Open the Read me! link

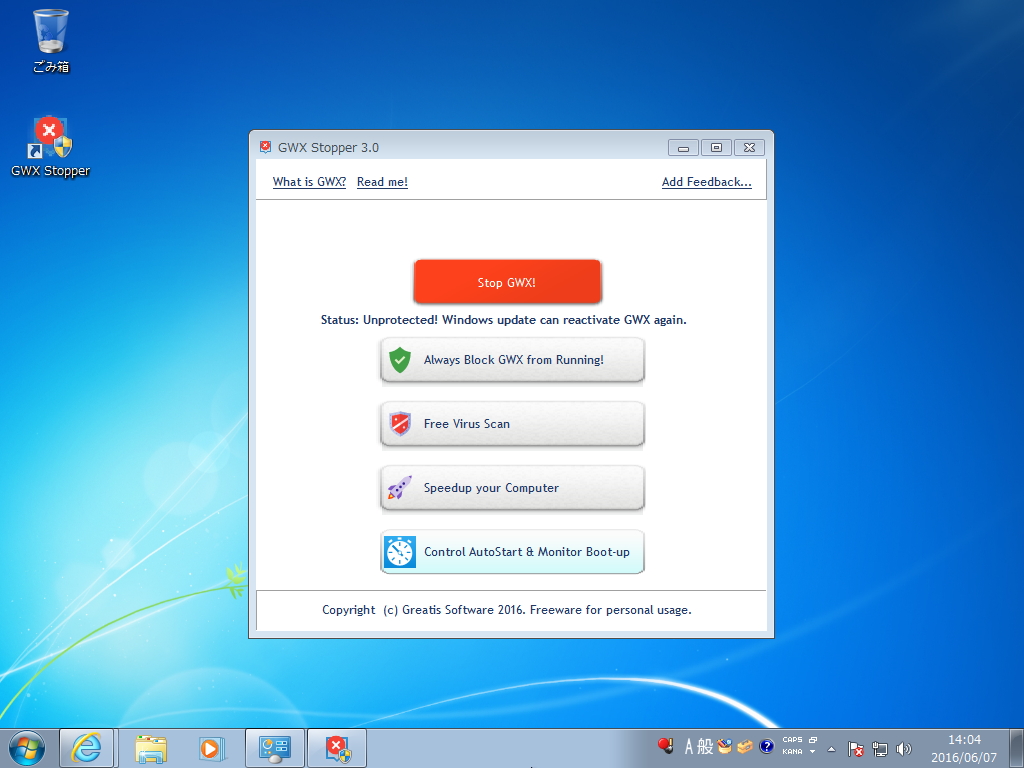coord(382,182)
